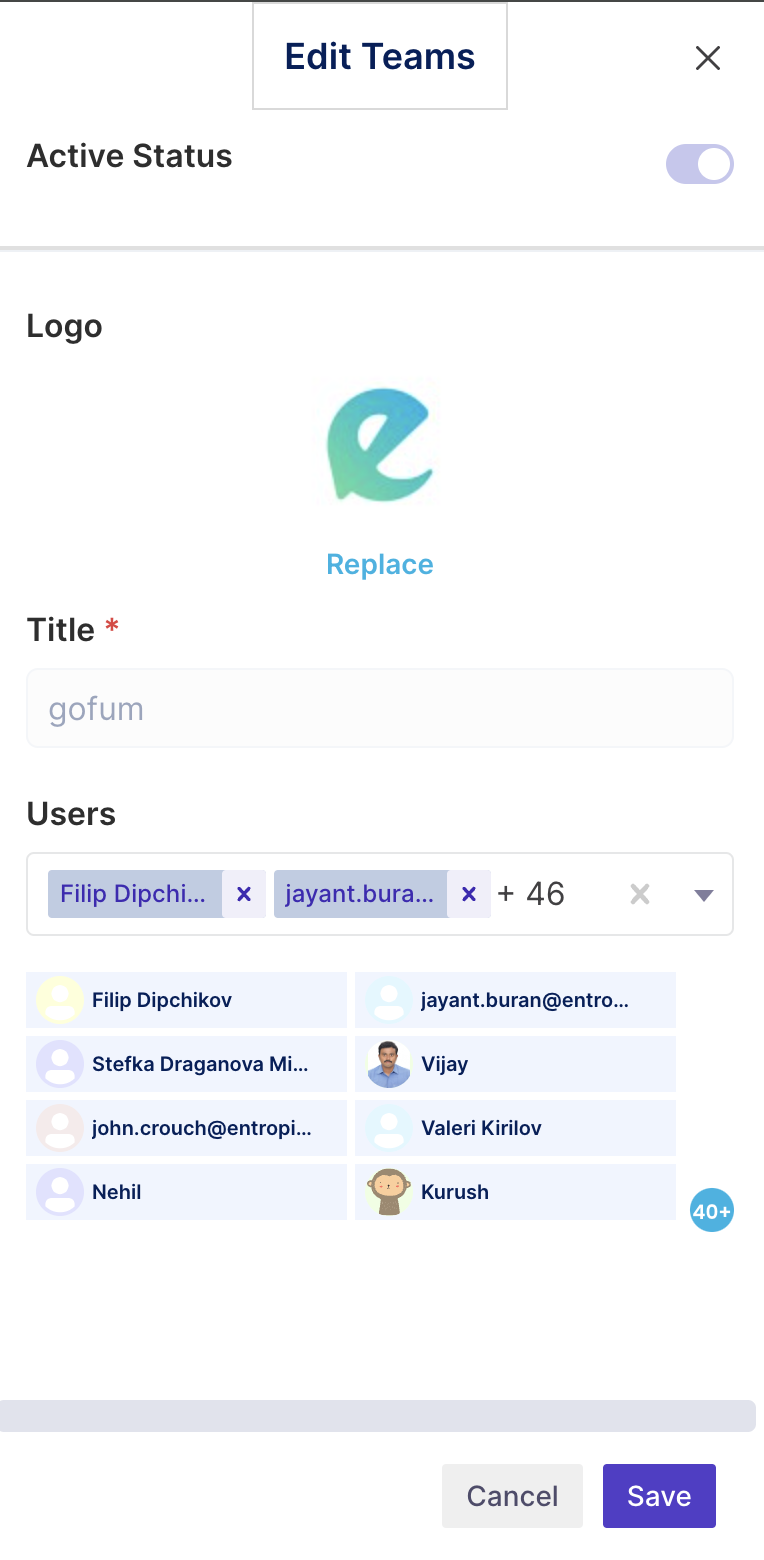Click the Replace logo link
This screenshot has width=764, height=1560.
pos(380,564)
